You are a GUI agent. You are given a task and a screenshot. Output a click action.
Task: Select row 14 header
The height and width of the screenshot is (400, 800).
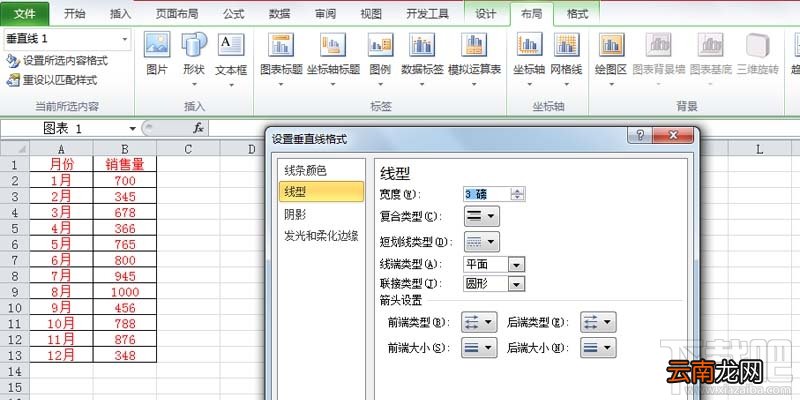click(15, 372)
